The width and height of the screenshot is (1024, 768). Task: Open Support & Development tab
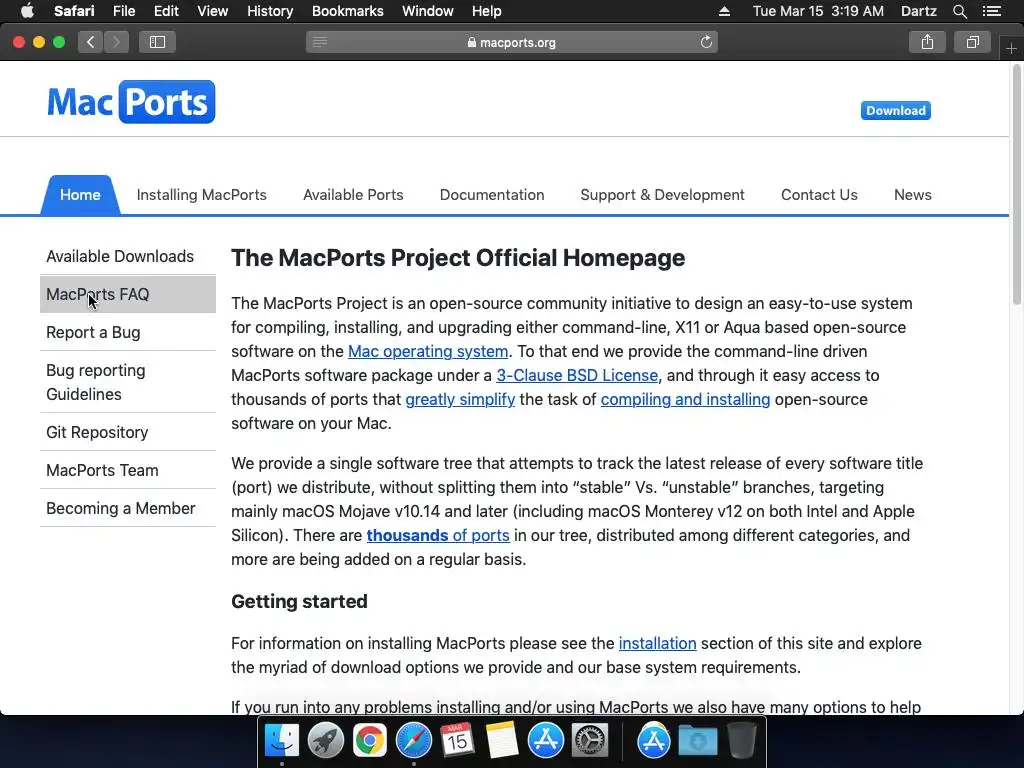[x=662, y=195]
